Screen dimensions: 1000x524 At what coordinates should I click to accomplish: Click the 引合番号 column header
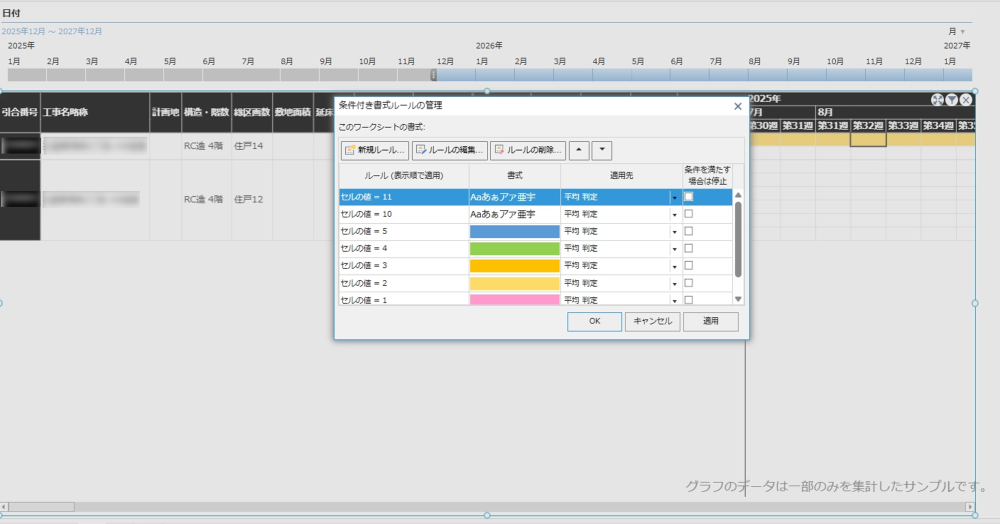tap(20, 112)
